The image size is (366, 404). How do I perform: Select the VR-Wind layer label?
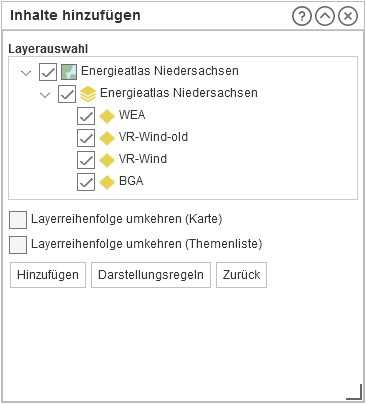(x=143, y=159)
